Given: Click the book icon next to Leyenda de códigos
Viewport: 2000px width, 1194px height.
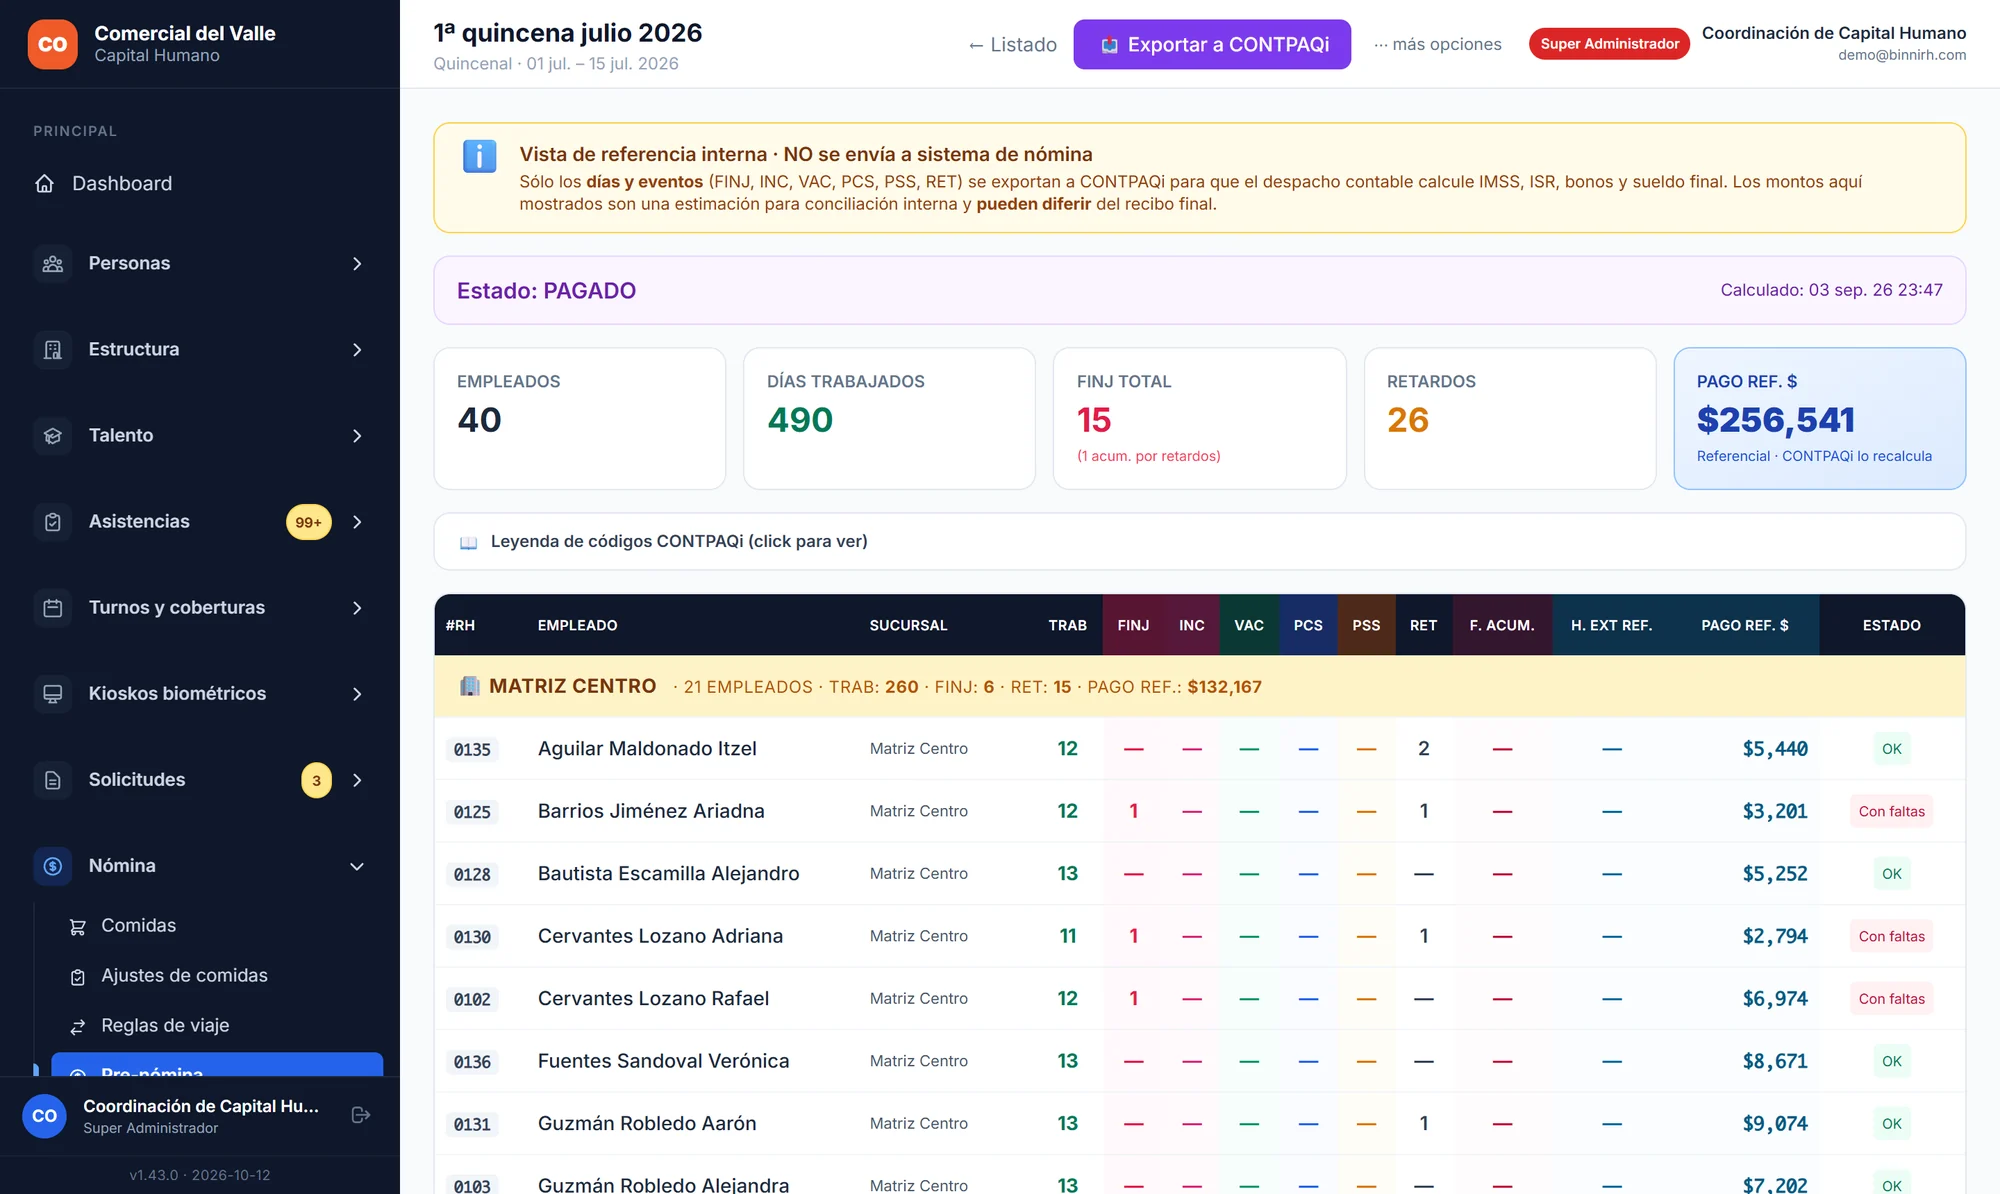Looking at the screenshot, I should click(x=468, y=542).
